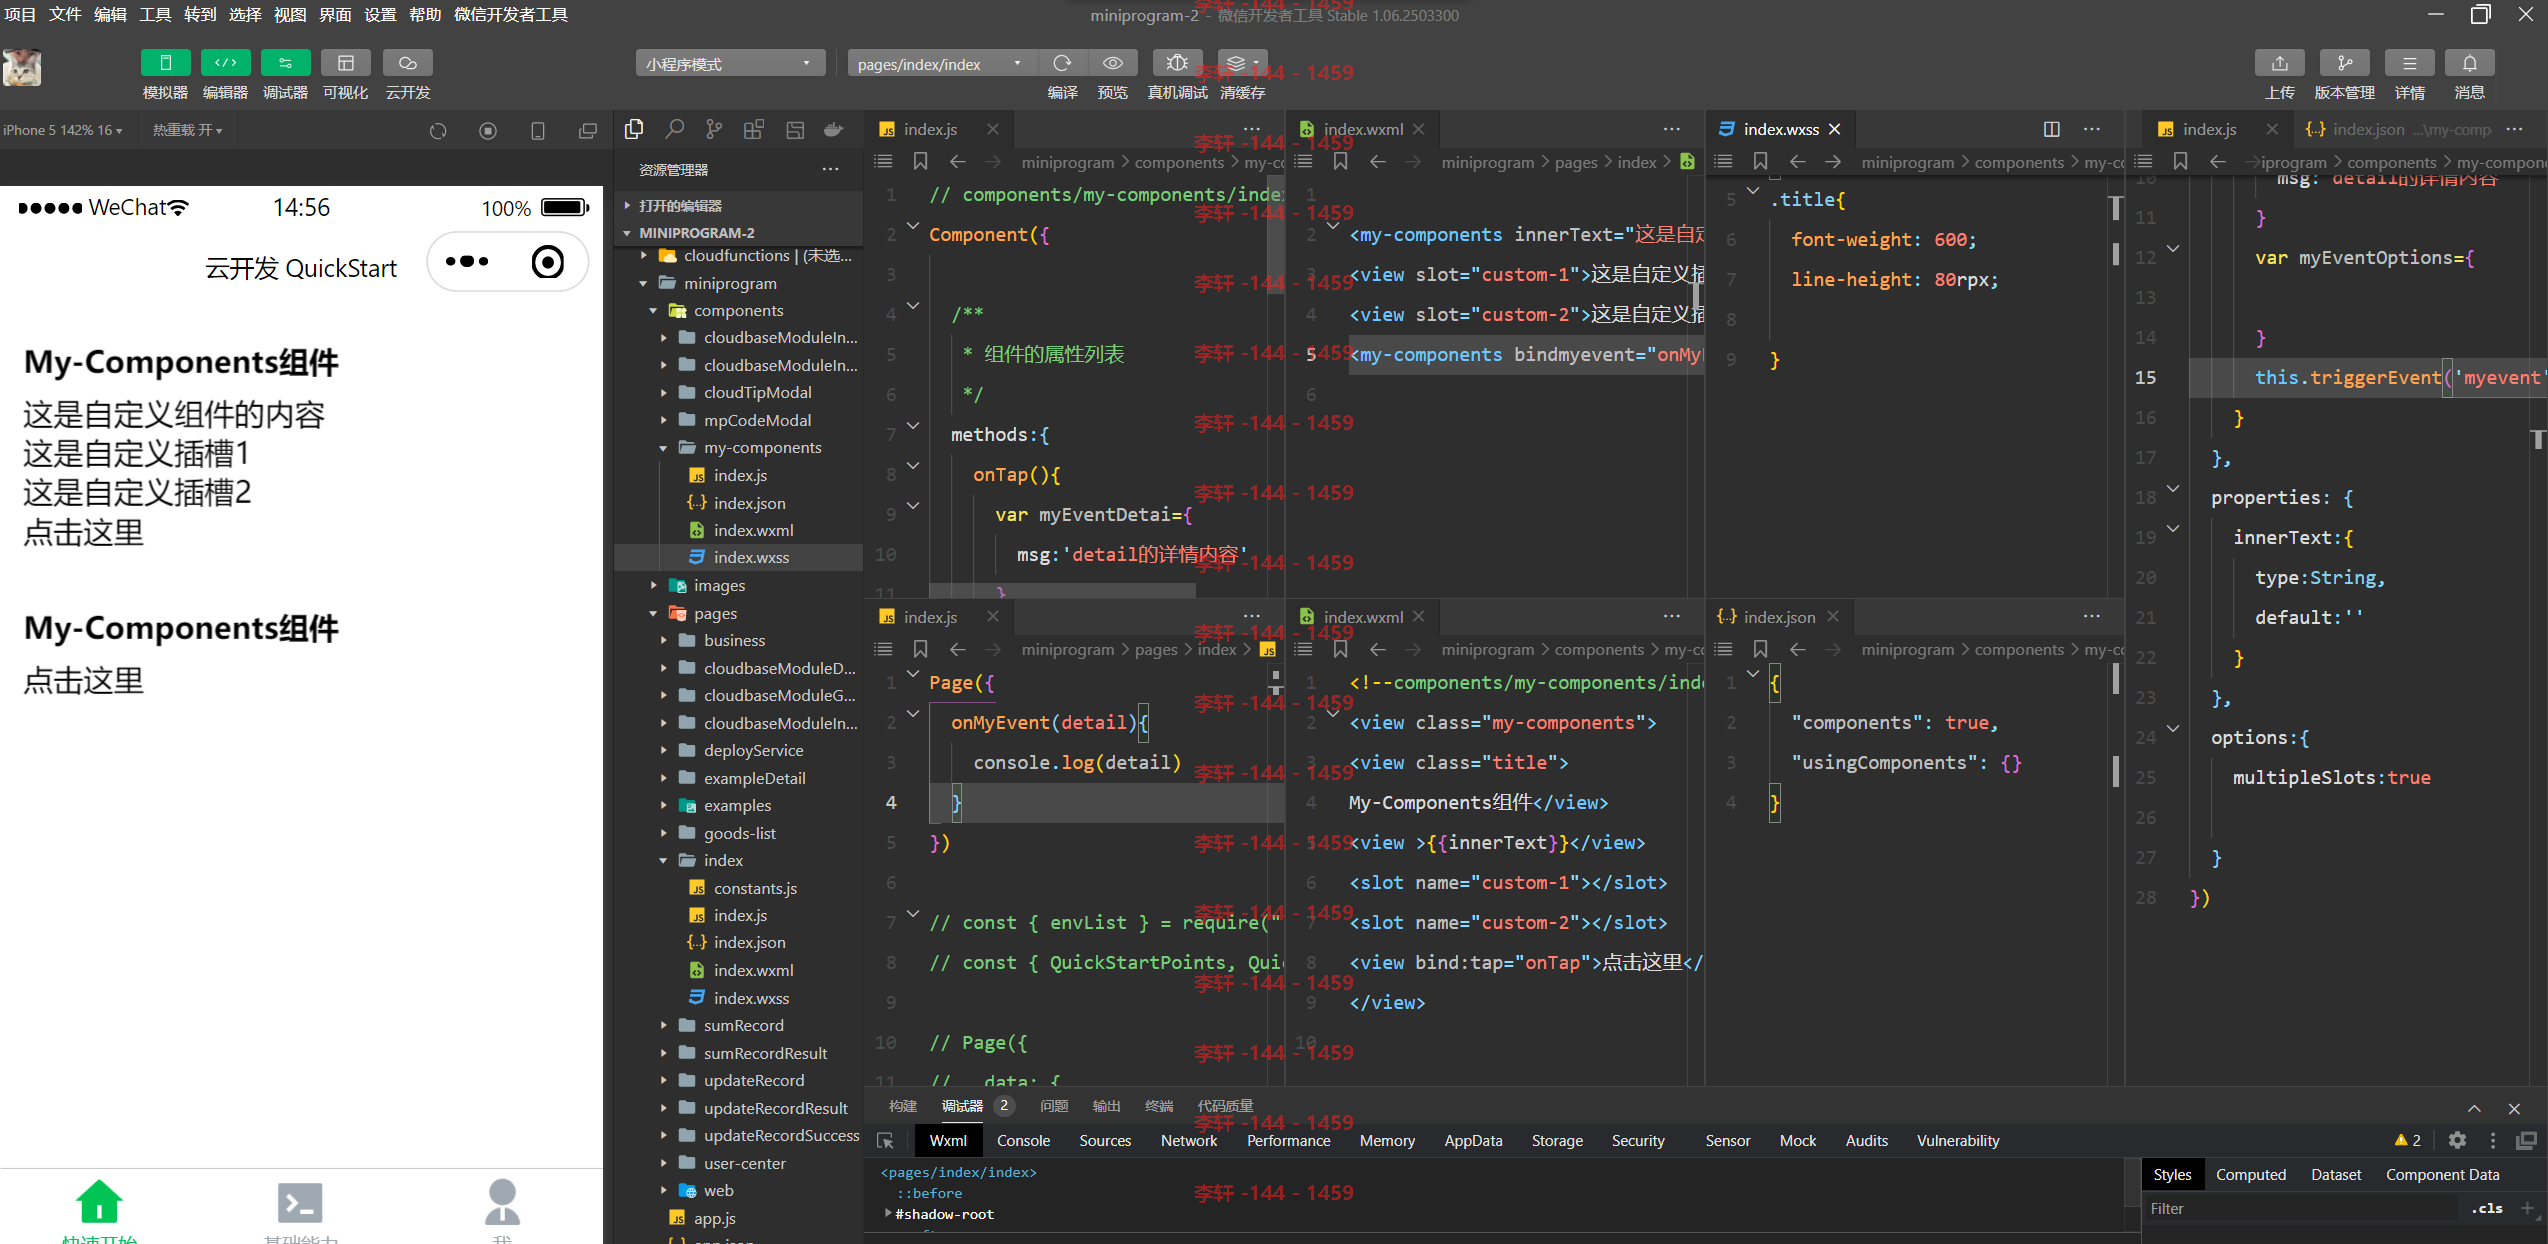Detach simulator window icon
This screenshot has width=2548, height=1244.
[588, 131]
